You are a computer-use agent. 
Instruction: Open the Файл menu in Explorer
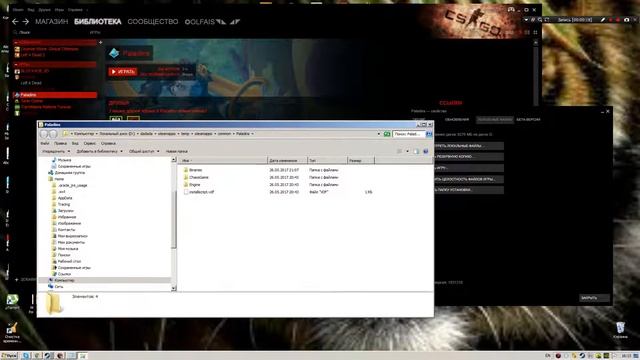[x=45, y=144]
